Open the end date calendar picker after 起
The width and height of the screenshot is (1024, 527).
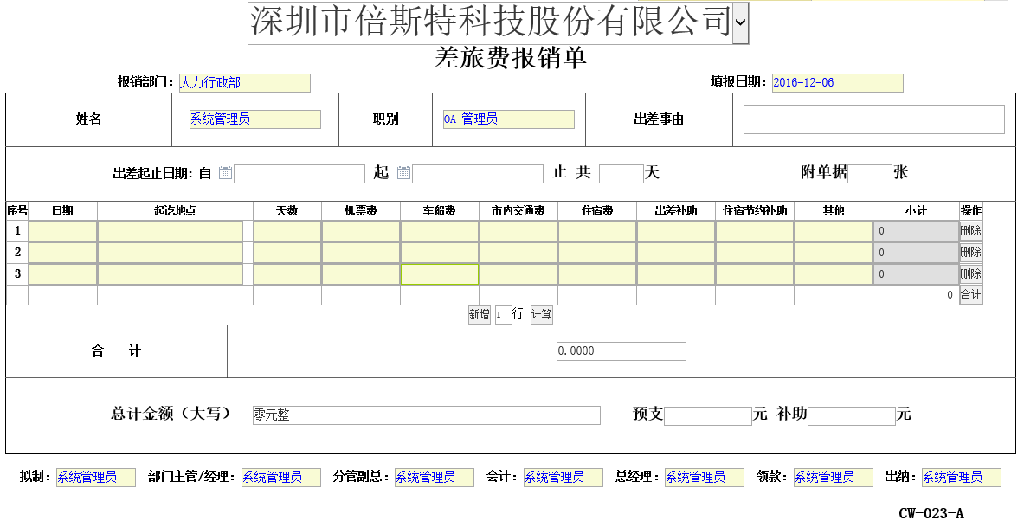(x=404, y=172)
